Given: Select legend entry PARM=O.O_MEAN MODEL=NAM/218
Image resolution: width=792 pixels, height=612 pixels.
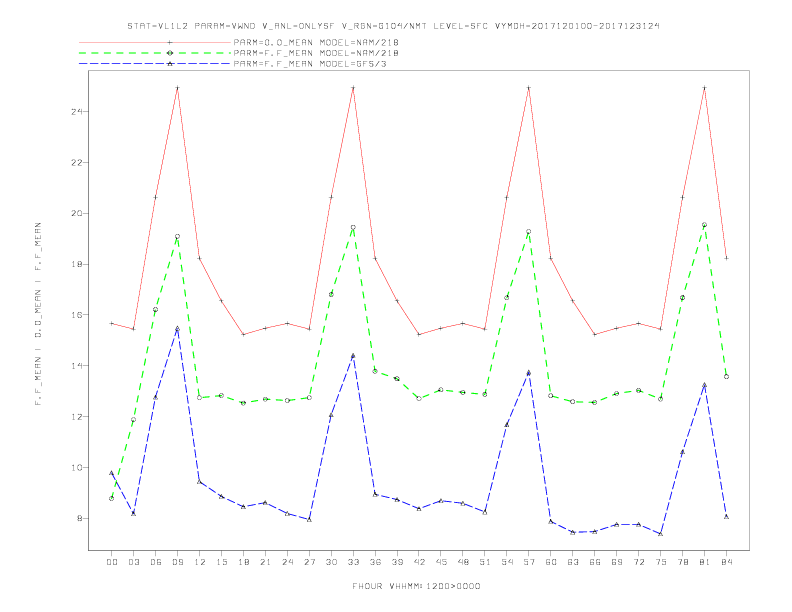Looking at the screenshot, I should [316, 42].
